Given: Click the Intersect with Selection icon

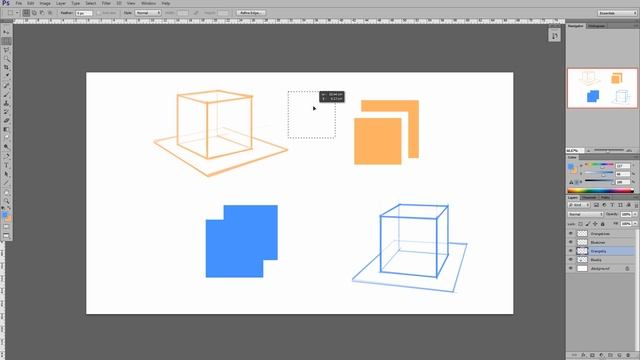Looking at the screenshot, I should [50, 13].
